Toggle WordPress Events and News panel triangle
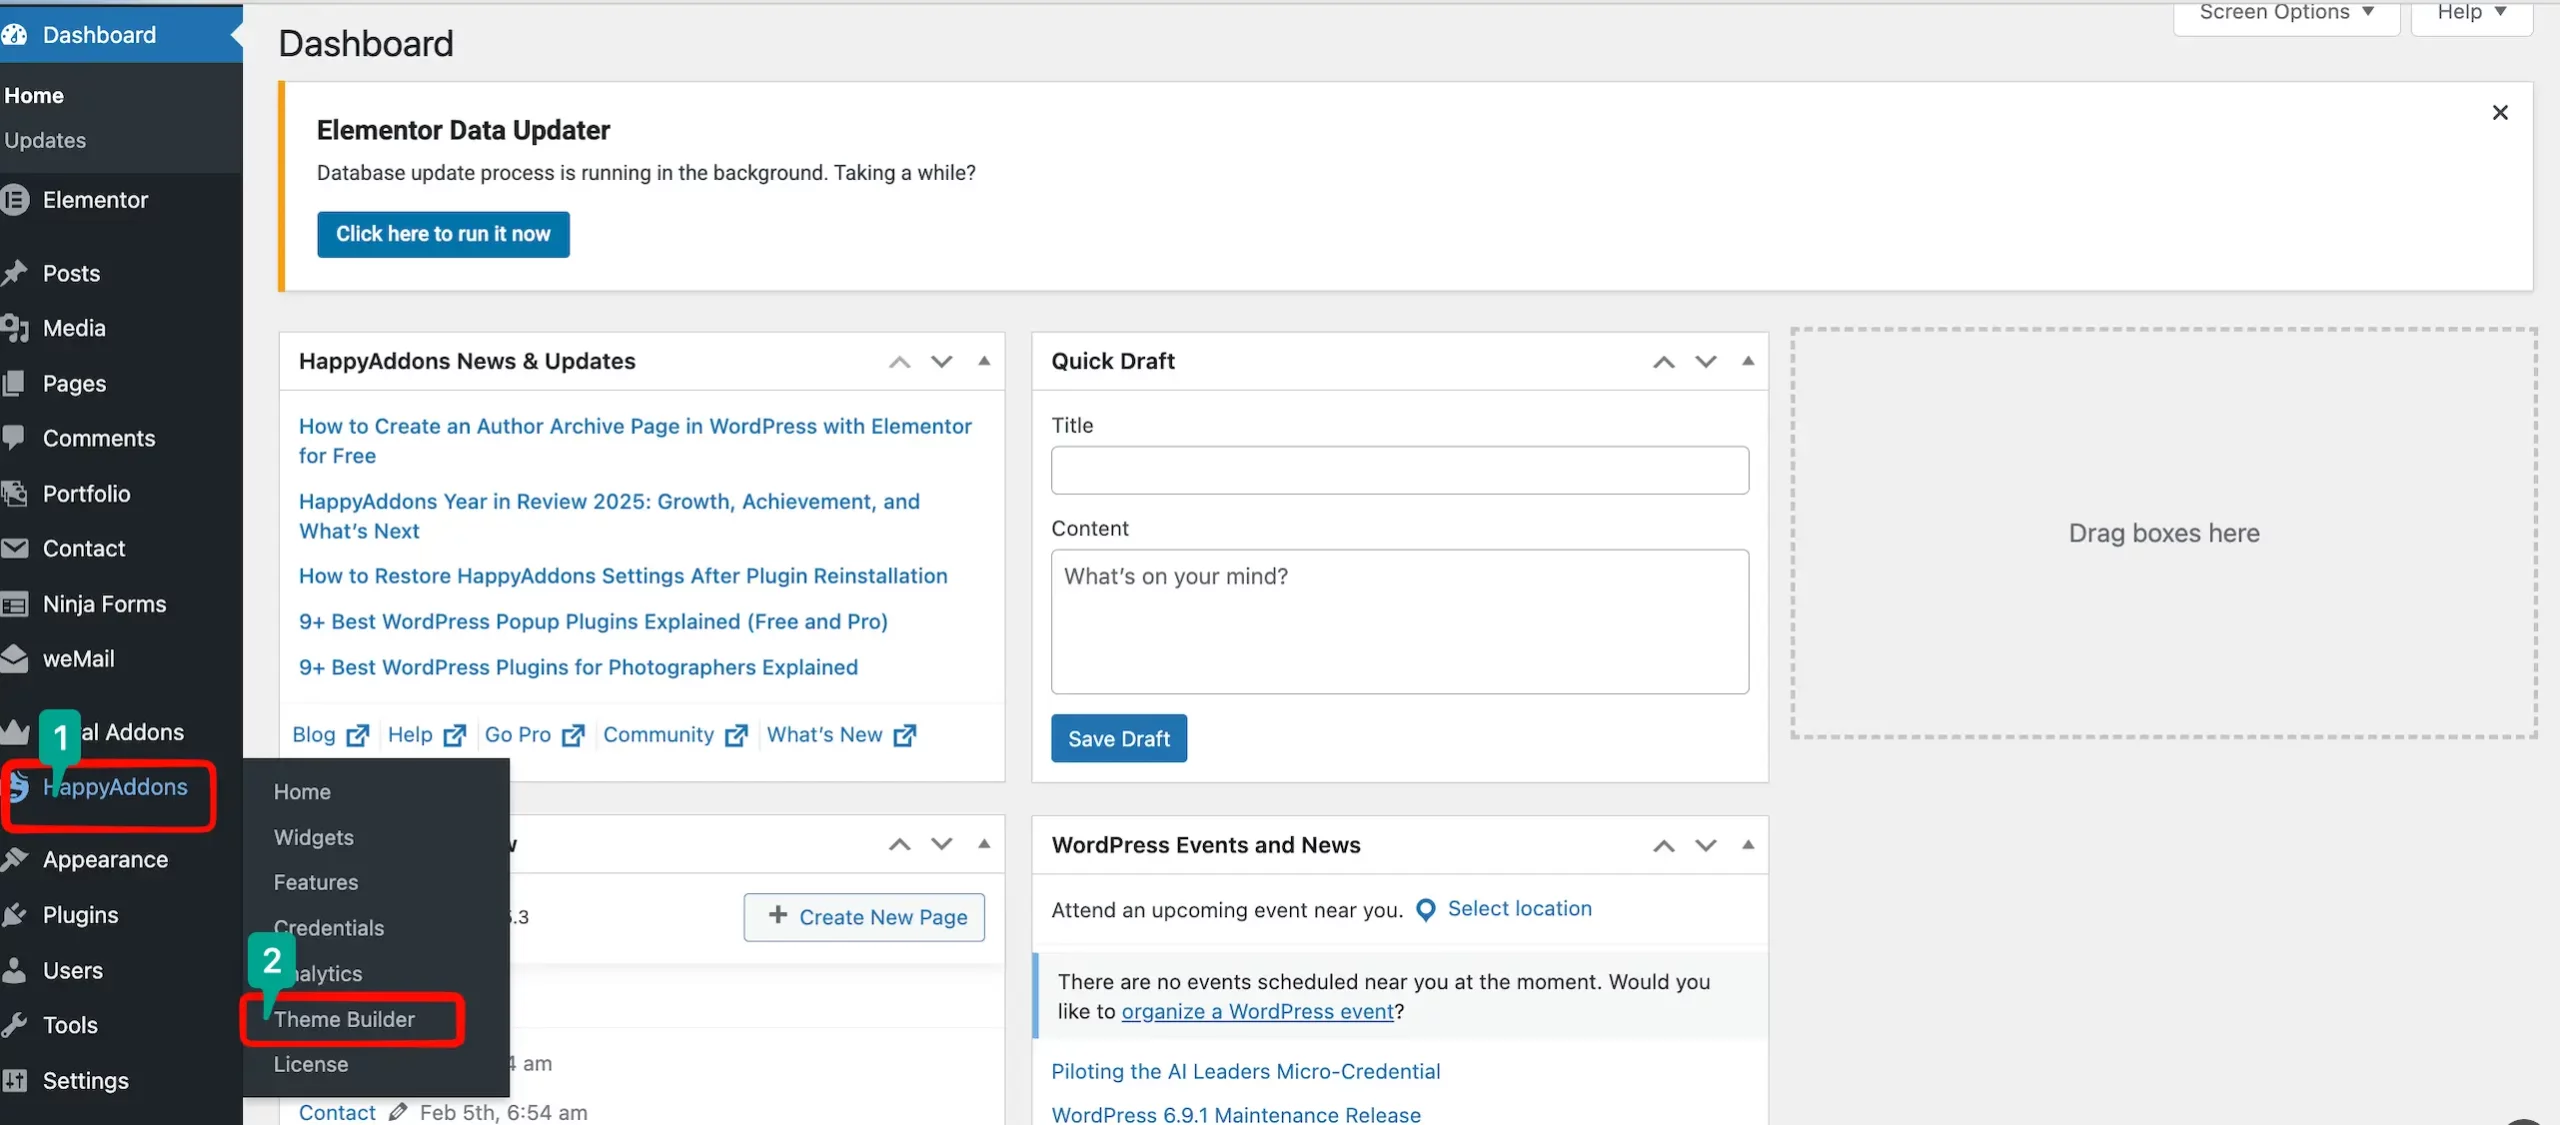The image size is (2560, 1125). coord(1748,845)
